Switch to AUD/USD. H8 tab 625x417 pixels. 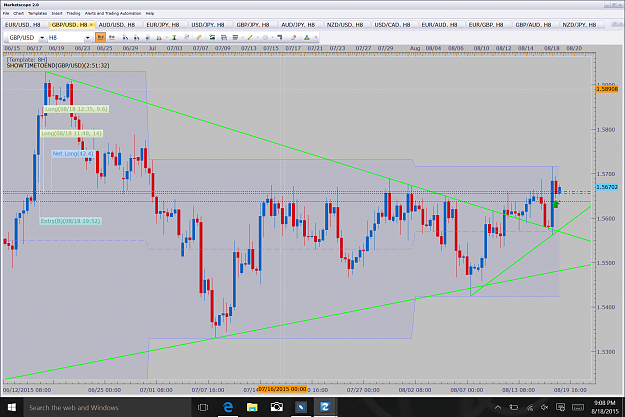click(117, 25)
